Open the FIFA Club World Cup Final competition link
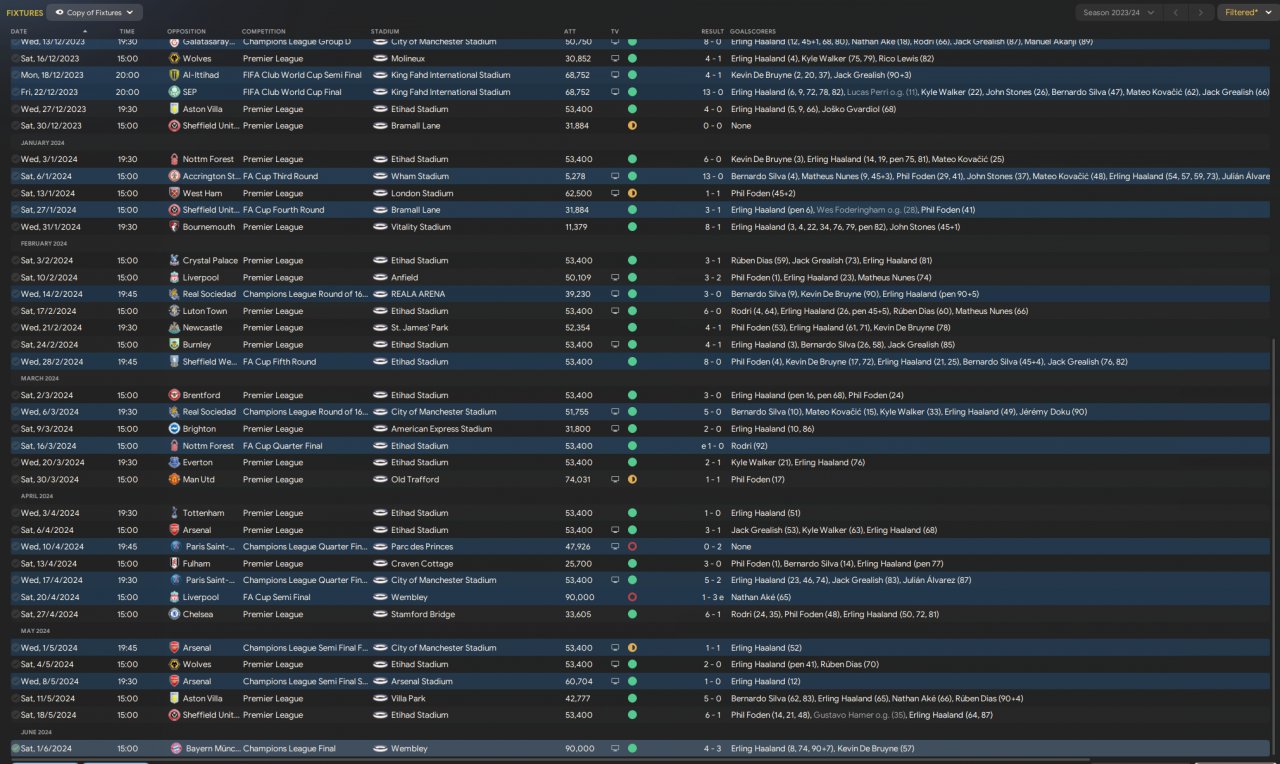Screen dimensions: 1280x764 [x=292, y=92]
